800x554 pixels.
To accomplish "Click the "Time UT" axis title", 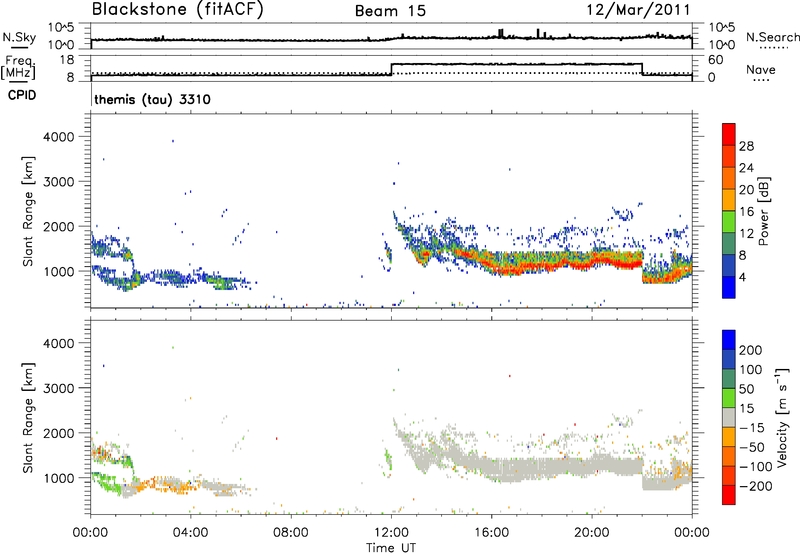I will [x=391, y=548].
